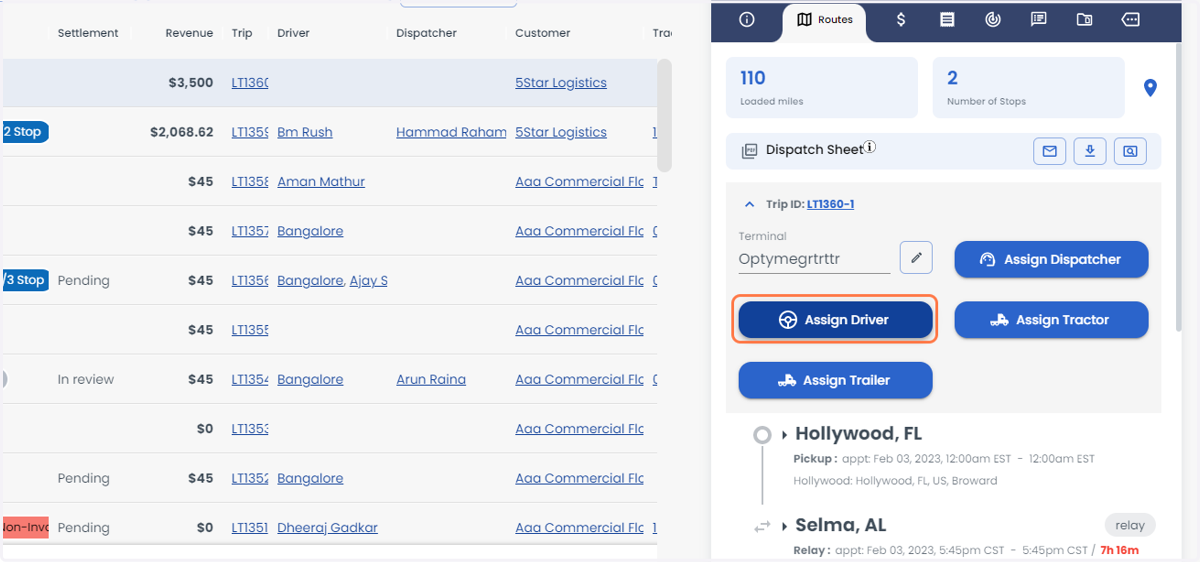
Task: Open trip LT1355 link
Action: [x=250, y=330]
